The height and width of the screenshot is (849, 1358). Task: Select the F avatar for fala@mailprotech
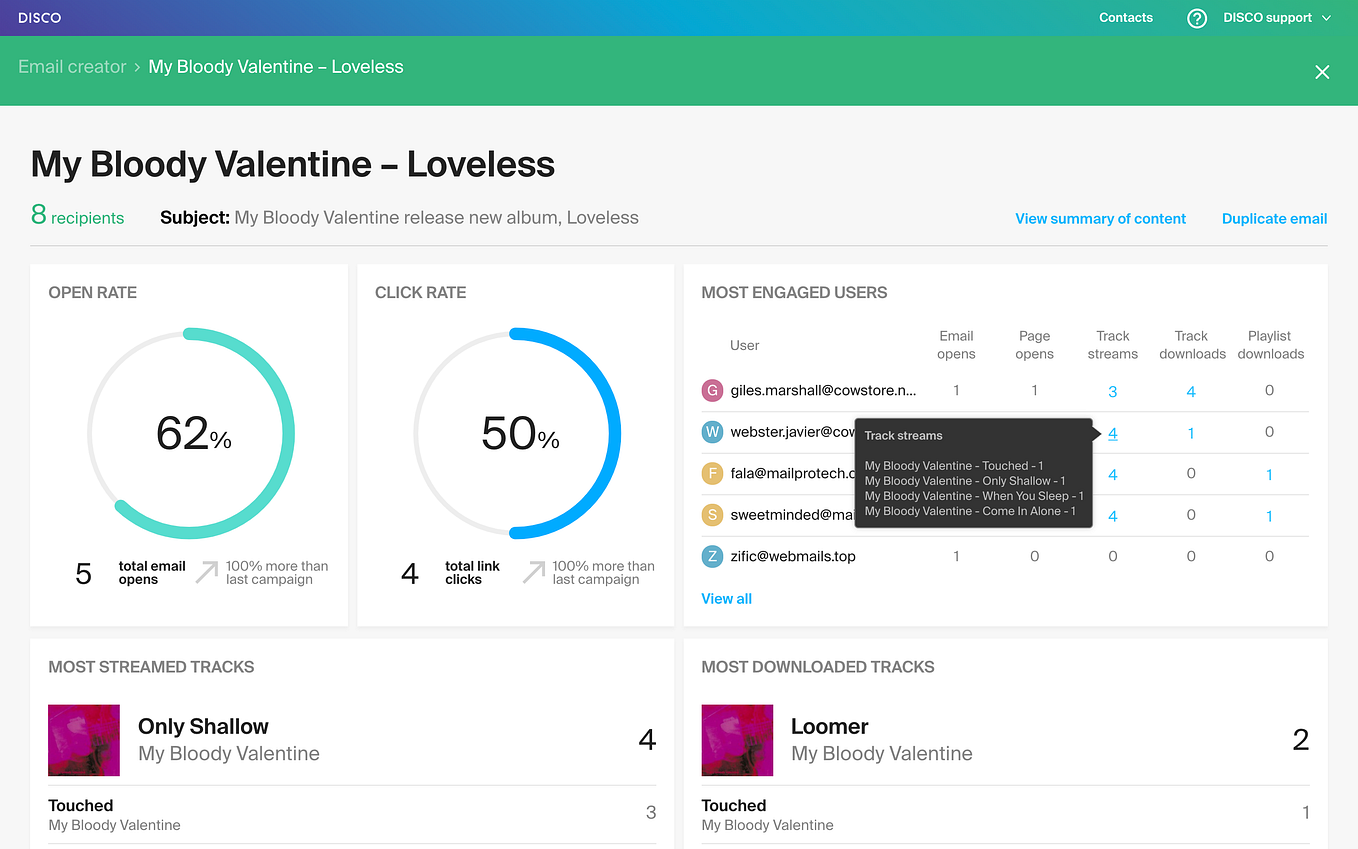point(712,473)
